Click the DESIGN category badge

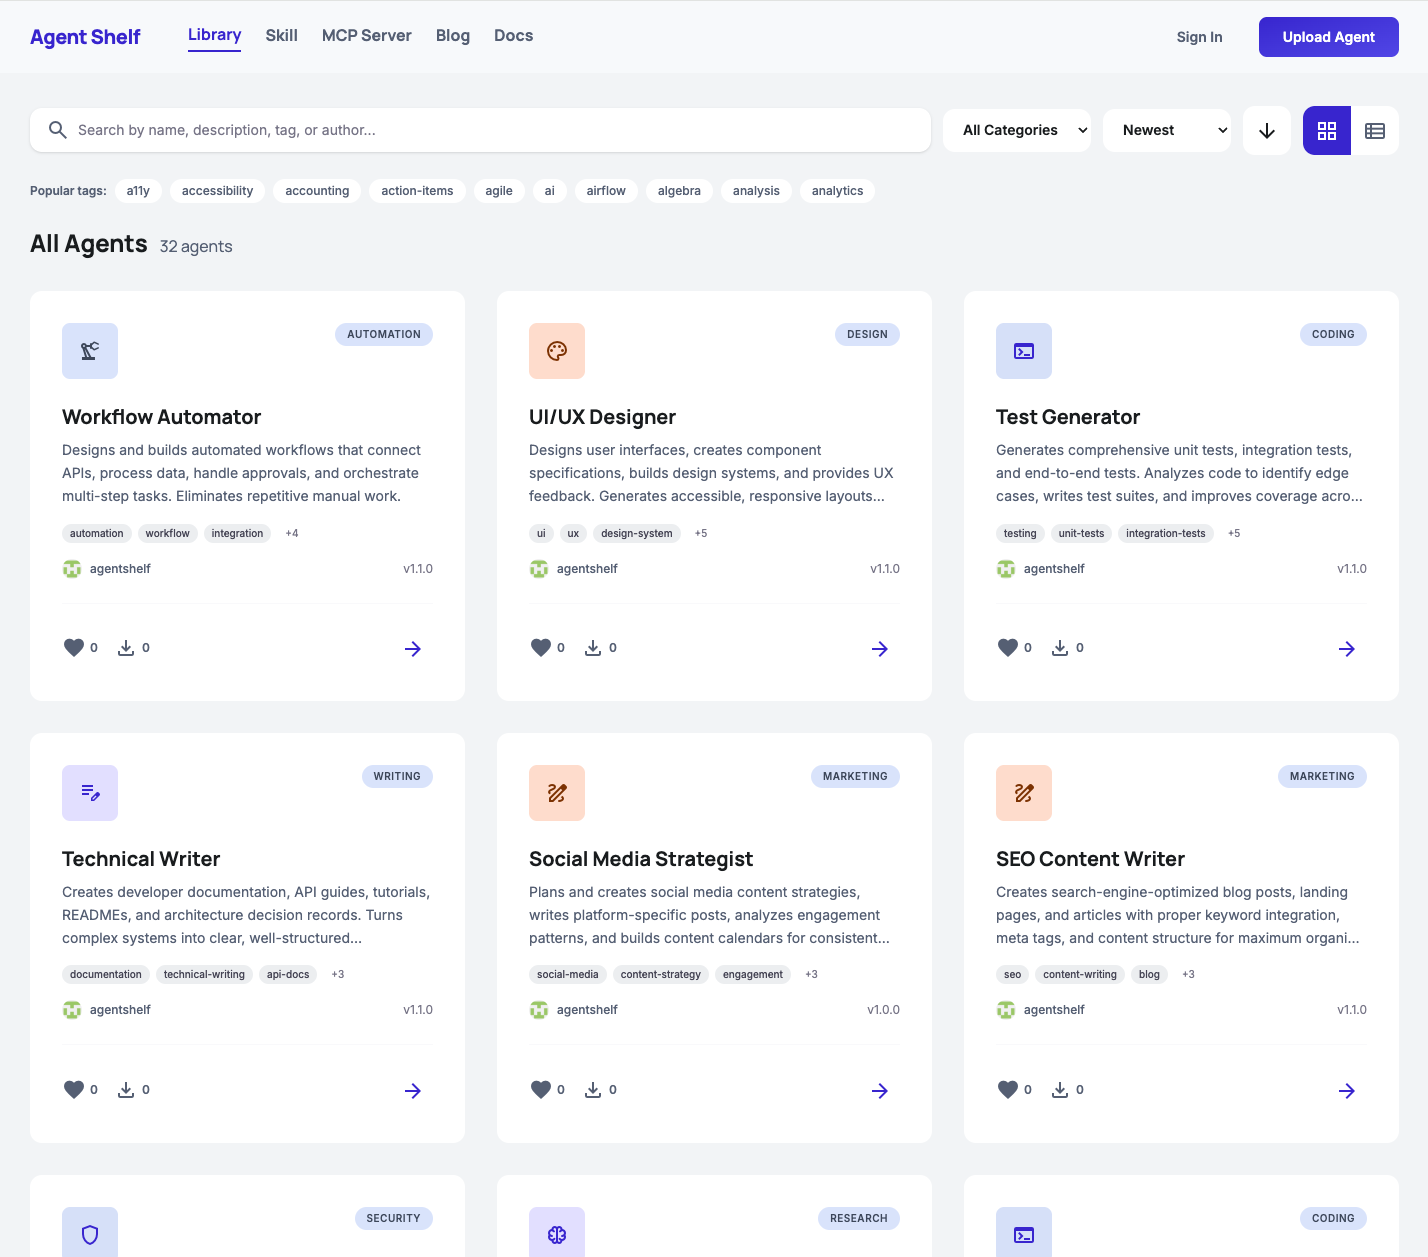867,334
